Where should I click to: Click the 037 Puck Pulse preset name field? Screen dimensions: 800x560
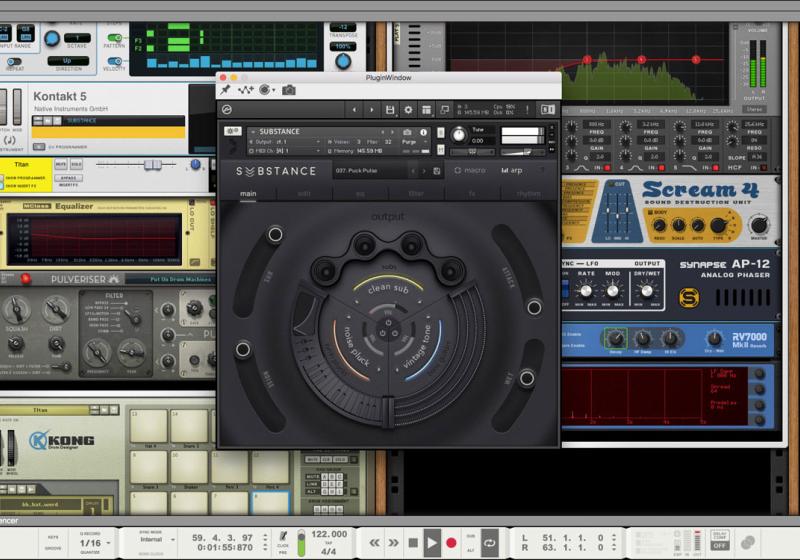tap(371, 171)
